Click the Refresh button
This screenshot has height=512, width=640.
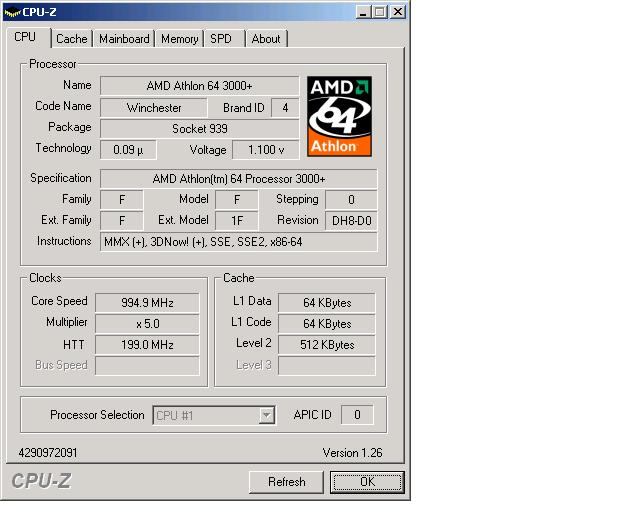pyautogui.click(x=286, y=482)
